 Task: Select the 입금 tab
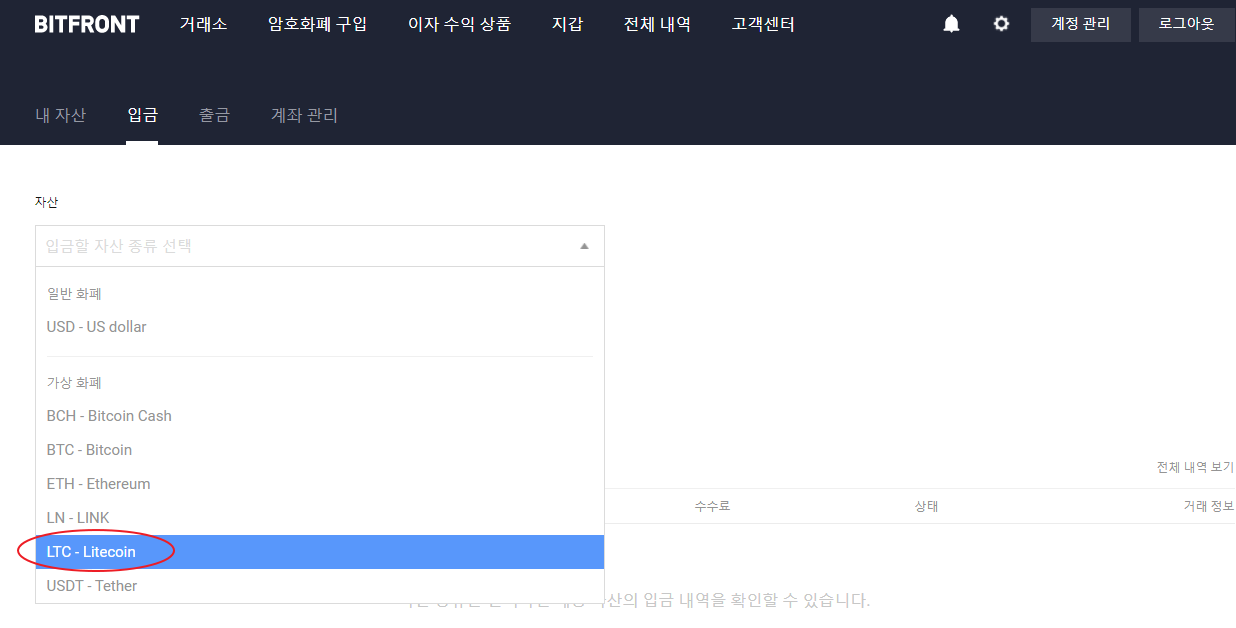[x=142, y=115]
